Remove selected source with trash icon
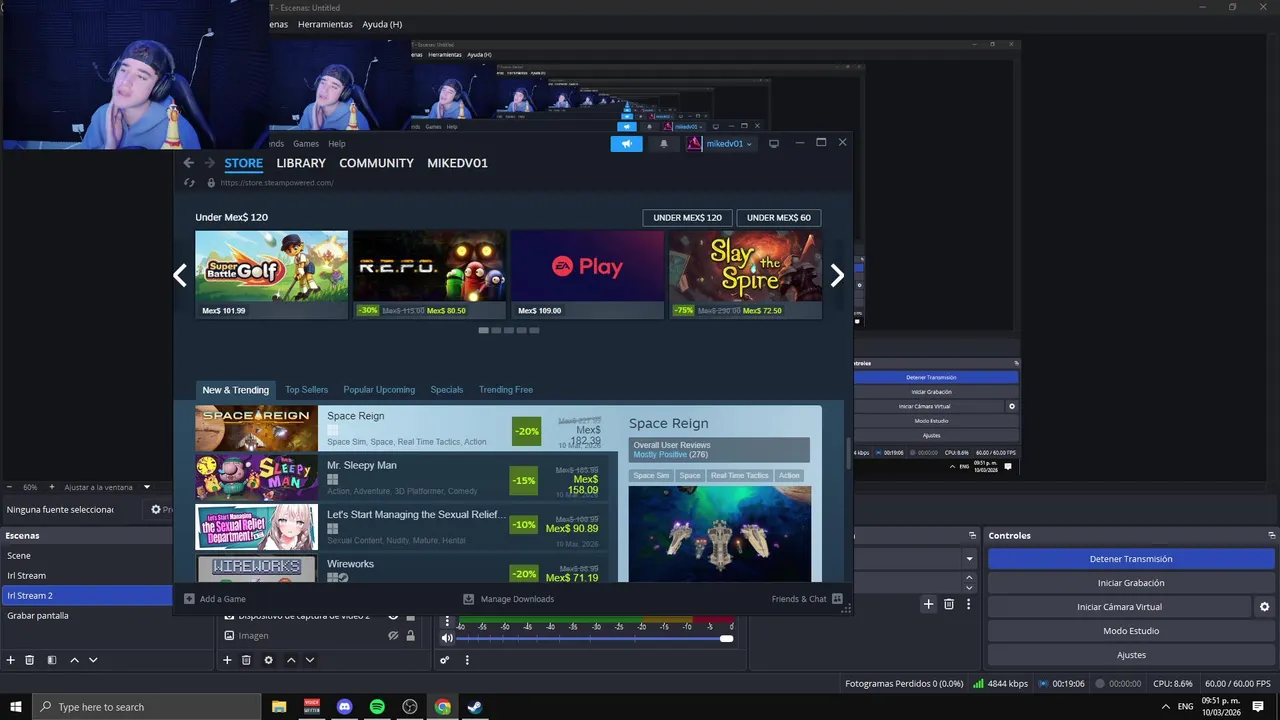 tap(246, 660)
